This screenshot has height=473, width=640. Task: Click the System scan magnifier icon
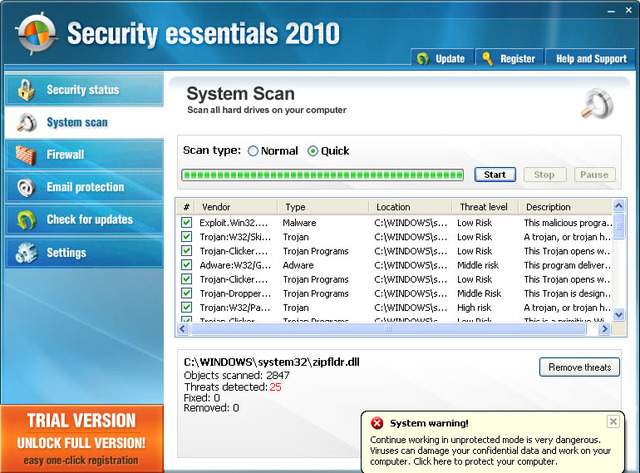coord(26,123)
